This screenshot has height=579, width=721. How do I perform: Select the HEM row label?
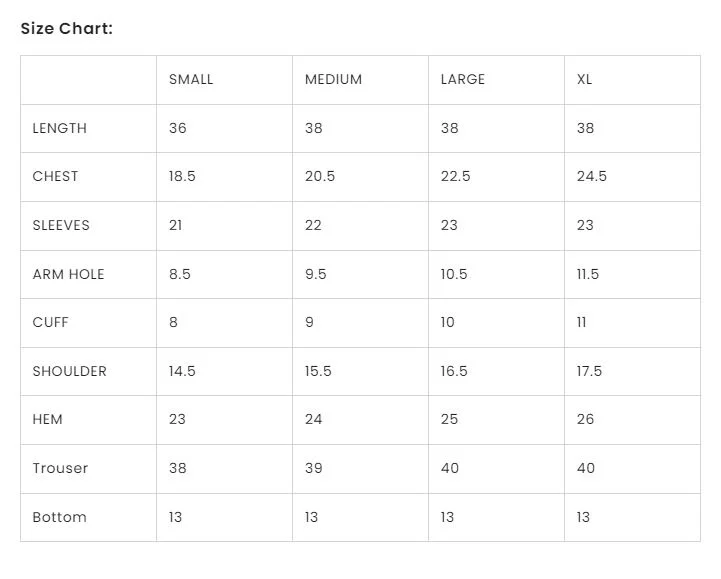[48, 419]
